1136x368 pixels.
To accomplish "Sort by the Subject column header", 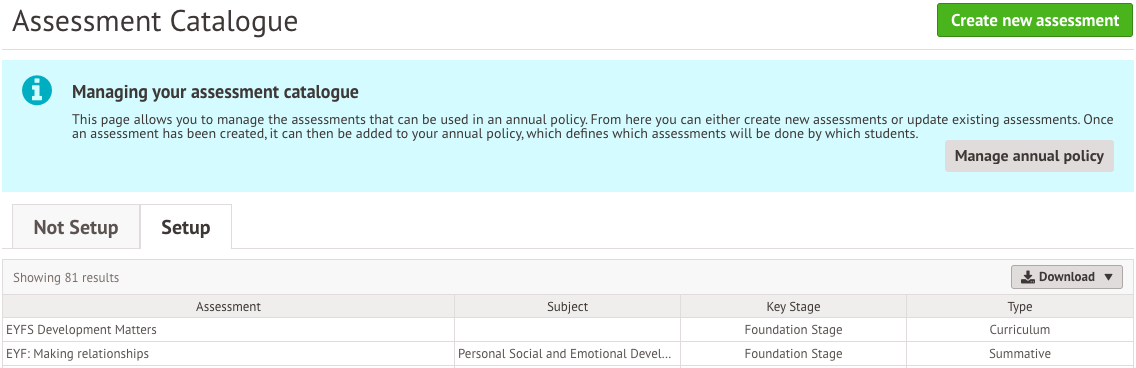I will [567, 306].
